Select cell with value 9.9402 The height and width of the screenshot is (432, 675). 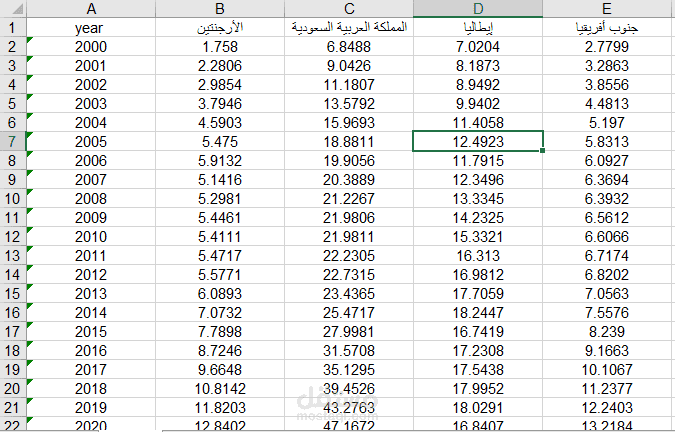click(x=478, y=104)
